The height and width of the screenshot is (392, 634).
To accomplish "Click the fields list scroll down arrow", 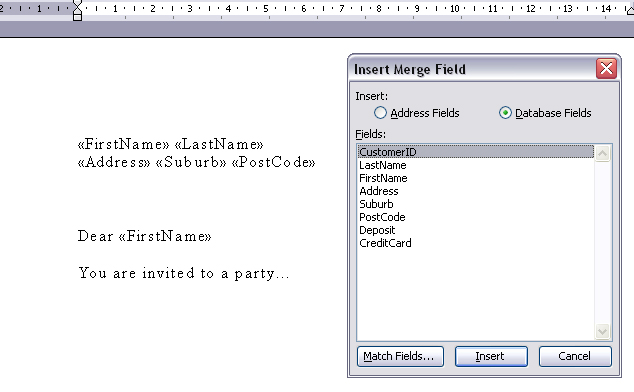I will click(x=602, y=332).
